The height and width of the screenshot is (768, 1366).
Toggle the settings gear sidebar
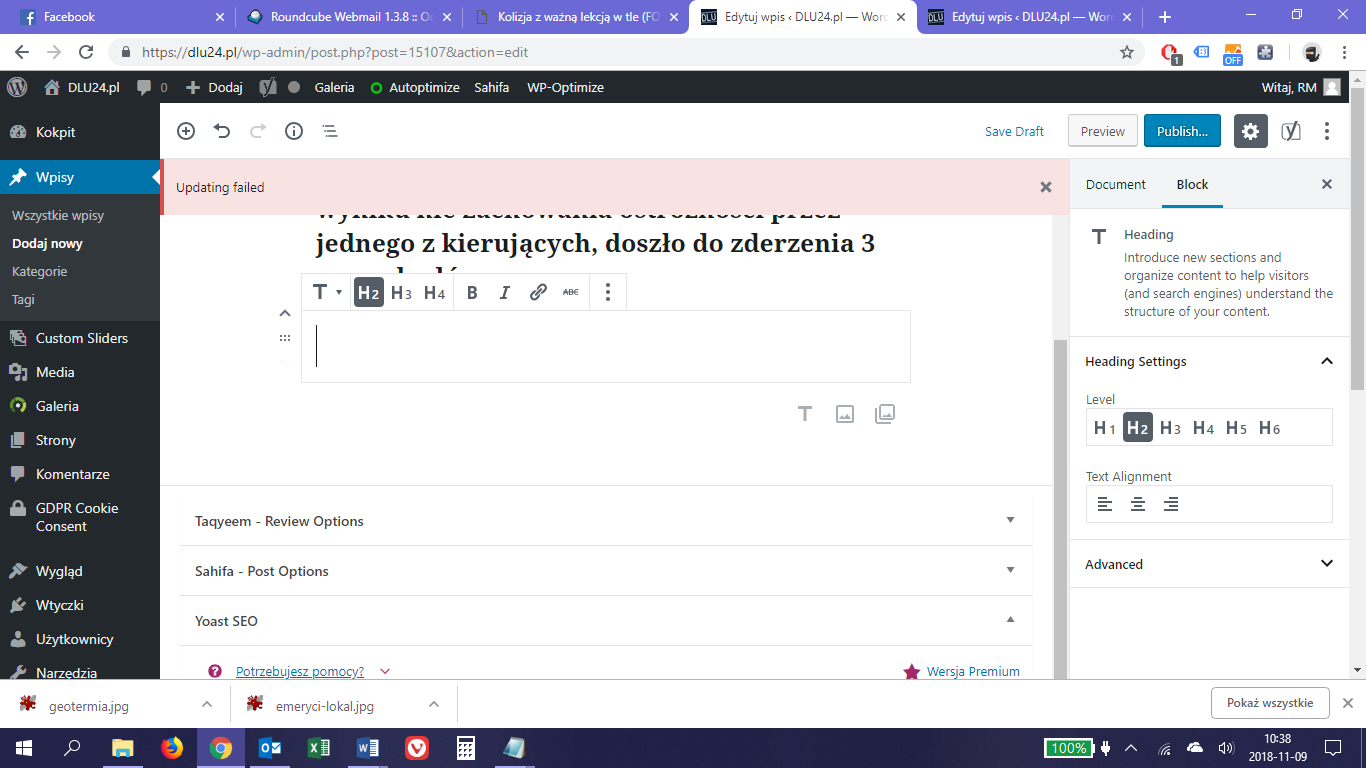point(1250,131)
